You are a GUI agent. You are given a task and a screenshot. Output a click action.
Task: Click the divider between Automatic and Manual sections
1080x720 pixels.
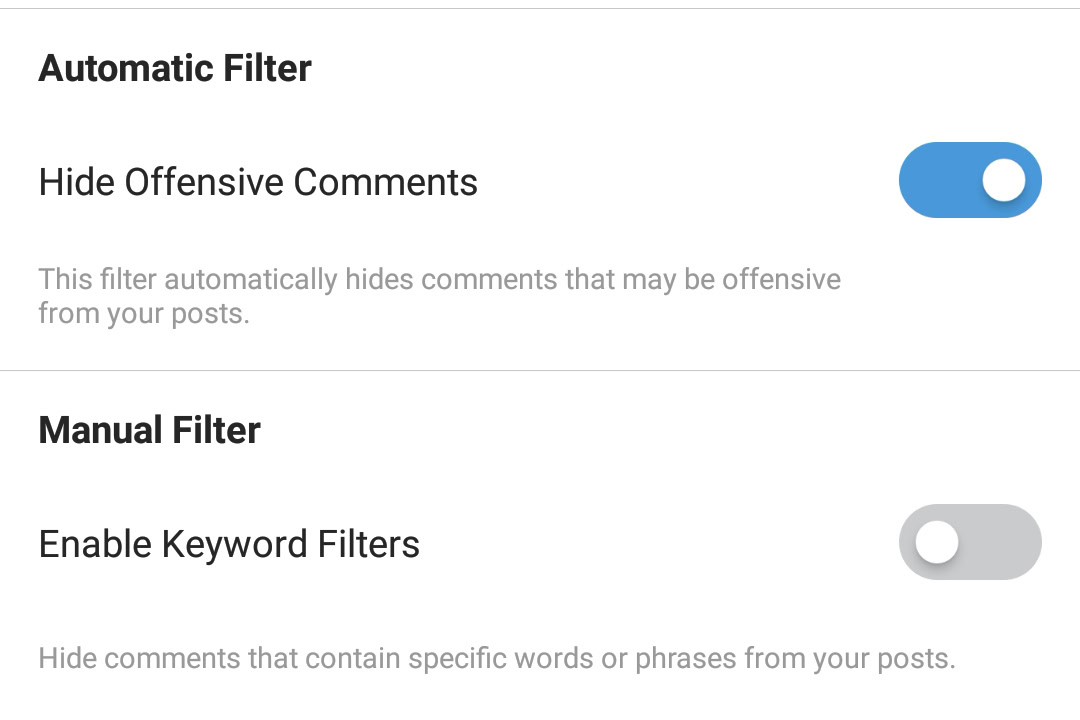point(540,371)
